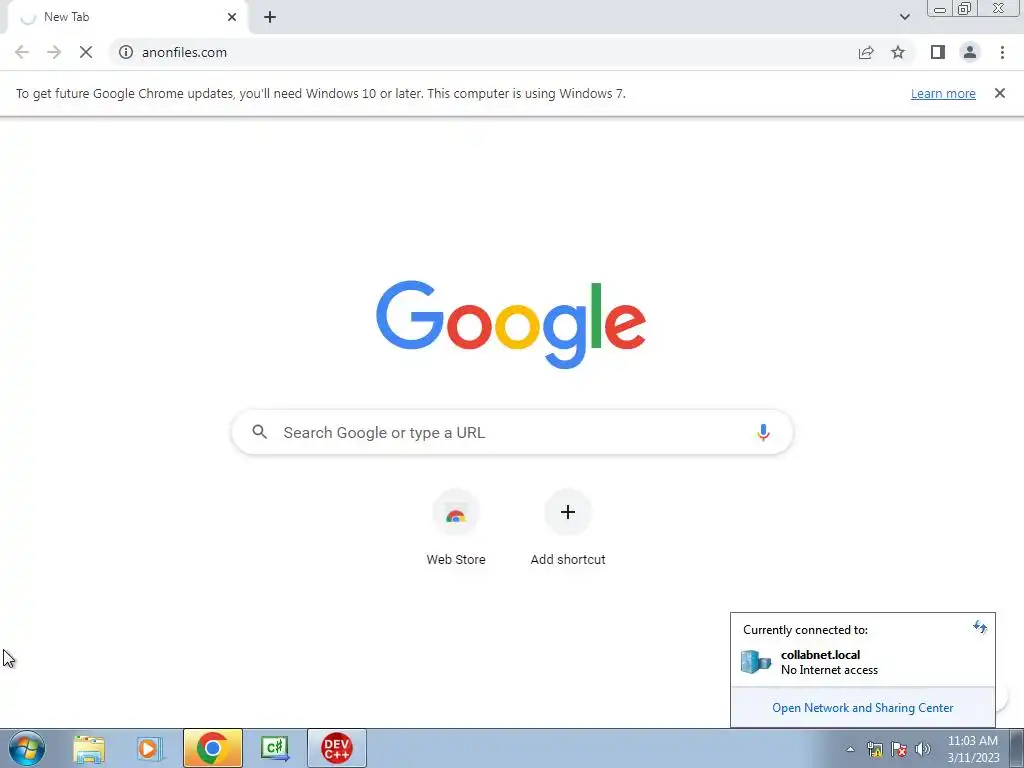Go forward to next page
Image resolution: width=1024 pixels, height=768 pixels.
(54, 52)
